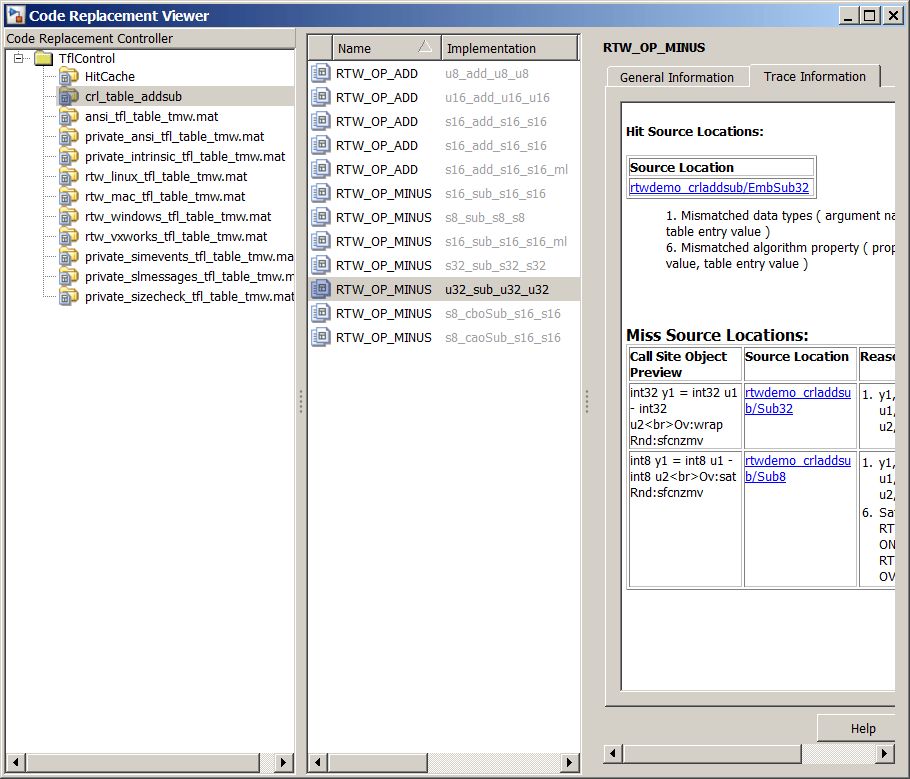Viewport: 910px width, 779px height.
Task: Click entry icon for s16_add_s16_s16_ml row
Action: coord(320,169)
